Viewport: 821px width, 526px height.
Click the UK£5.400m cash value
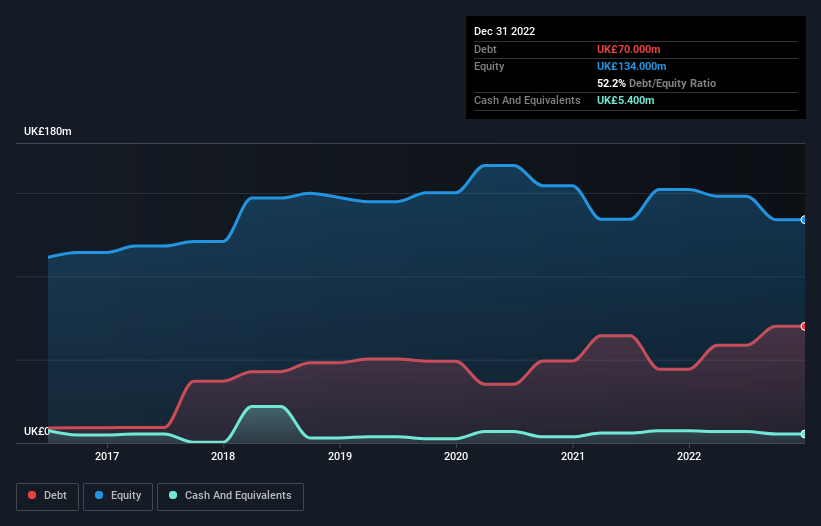626,100
